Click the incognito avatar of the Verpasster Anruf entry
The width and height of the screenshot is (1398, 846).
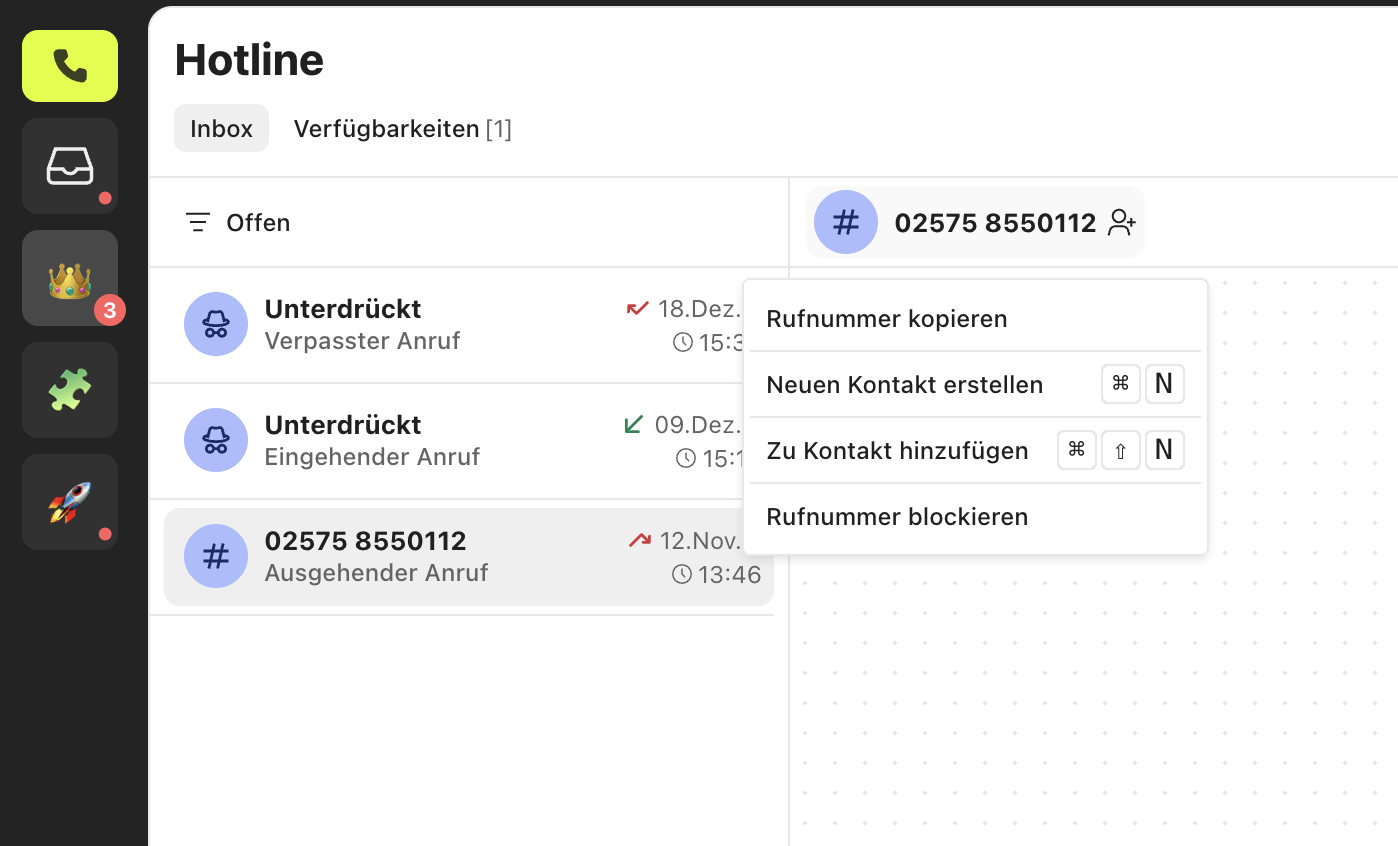click(x=216, y=324)
